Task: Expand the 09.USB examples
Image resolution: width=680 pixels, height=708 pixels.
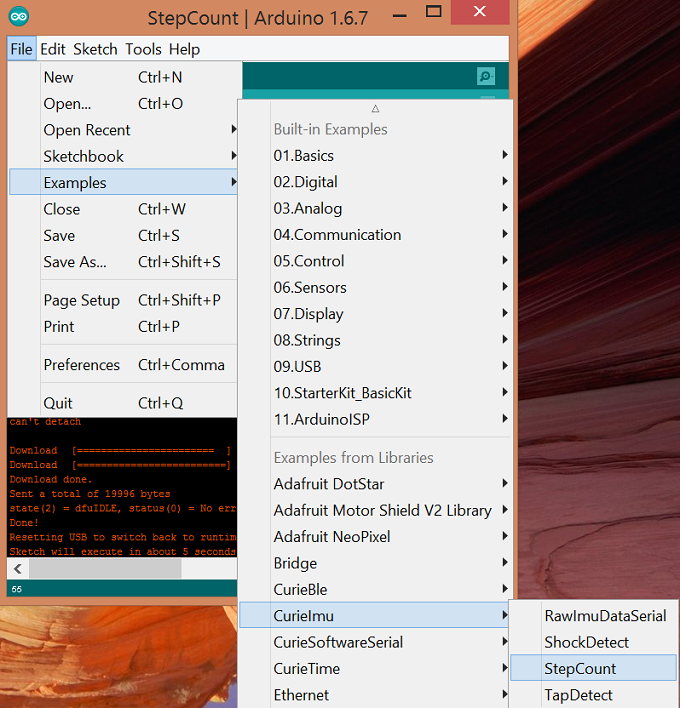Action: [376, 367]
